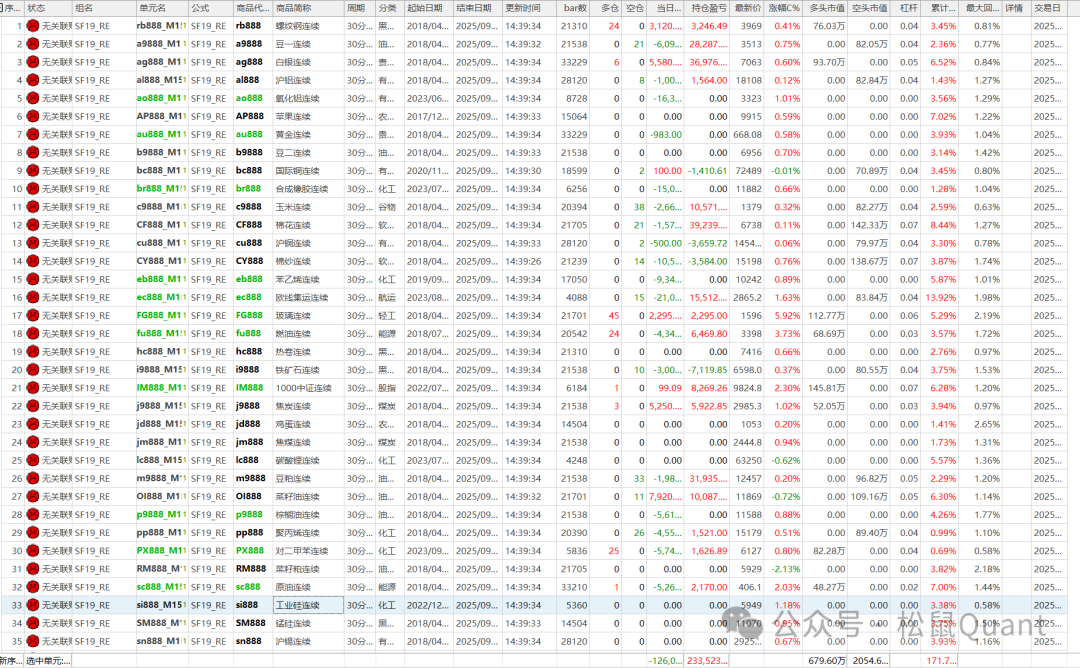Image resolution: width=1080 pixels, height=668 pixels.
Task: Click the red status icon in the rb888 row
Action: click(32, 26)
